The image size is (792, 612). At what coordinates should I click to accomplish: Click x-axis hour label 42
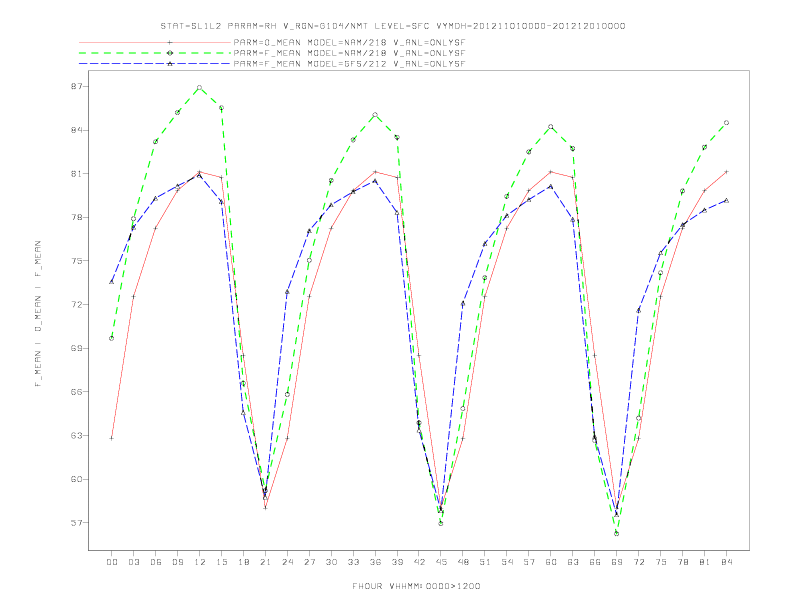419,562
